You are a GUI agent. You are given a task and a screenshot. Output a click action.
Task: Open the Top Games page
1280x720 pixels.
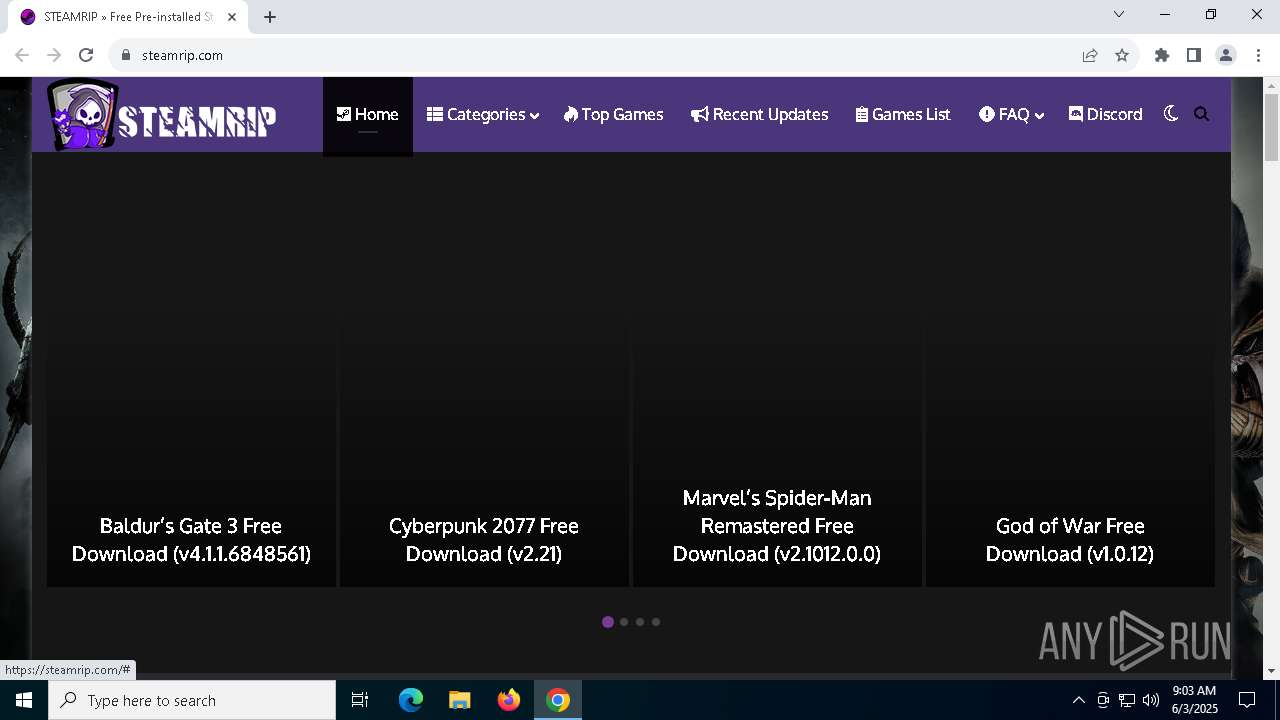pos(613,114)
